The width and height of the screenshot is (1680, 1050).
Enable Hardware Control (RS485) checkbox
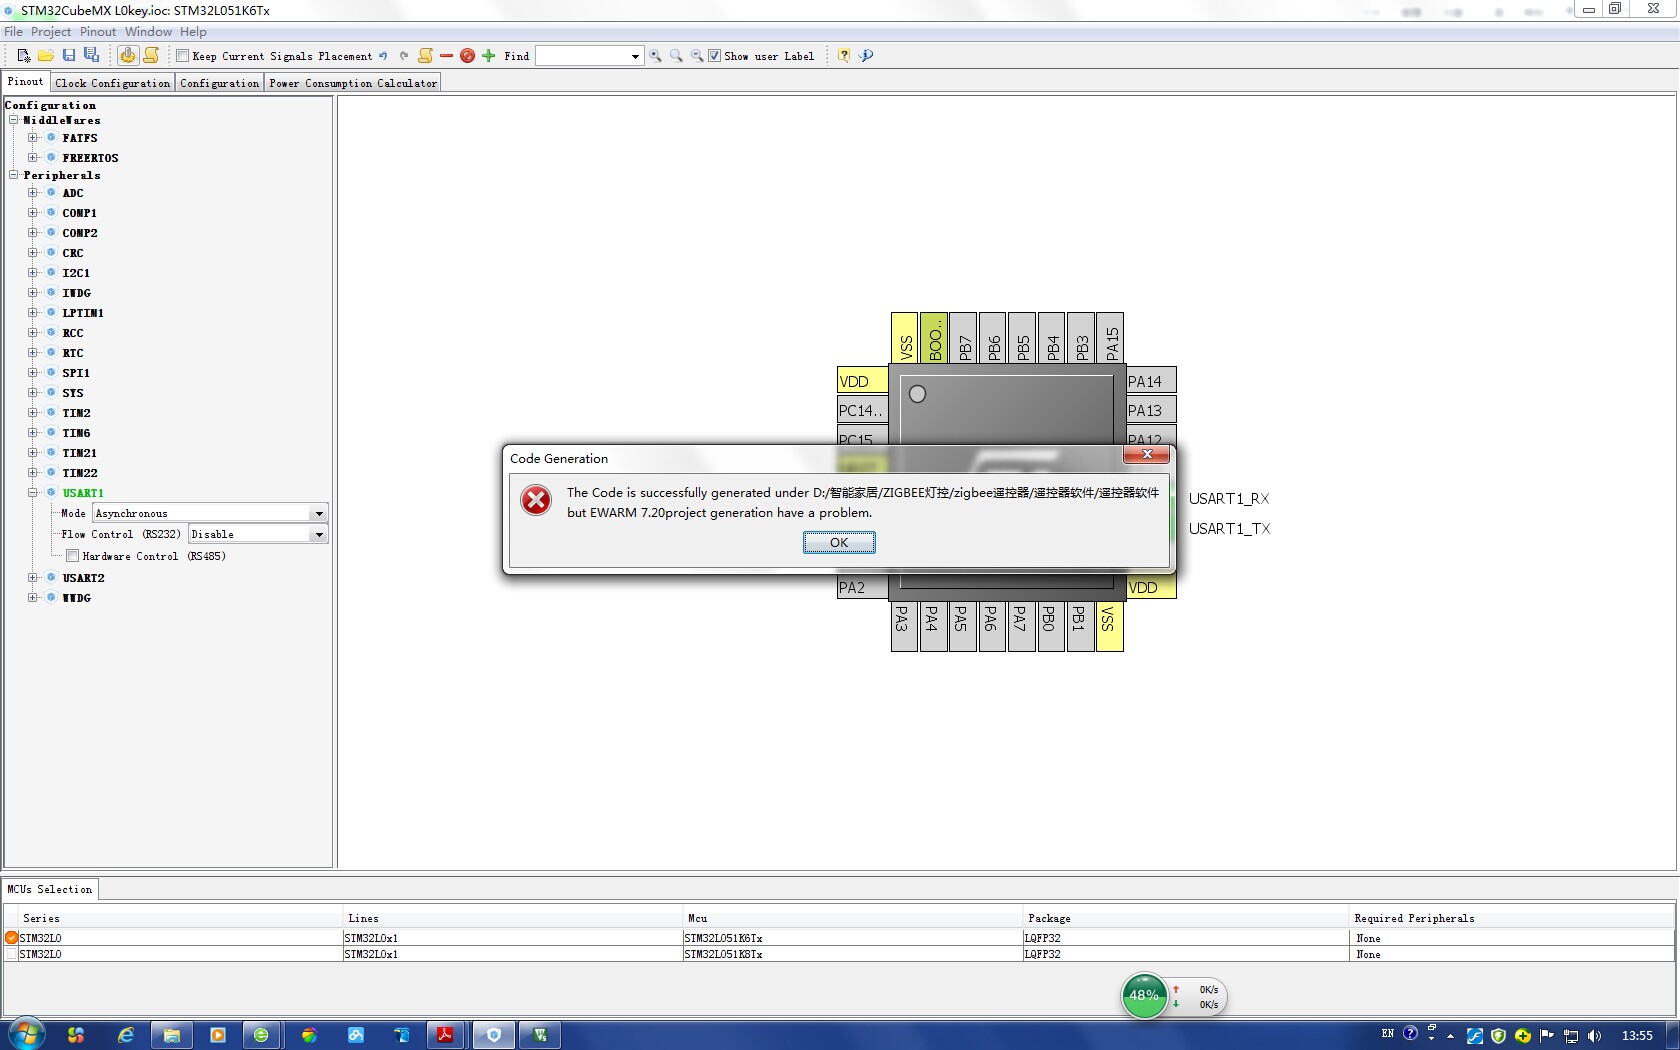[73, 556]
